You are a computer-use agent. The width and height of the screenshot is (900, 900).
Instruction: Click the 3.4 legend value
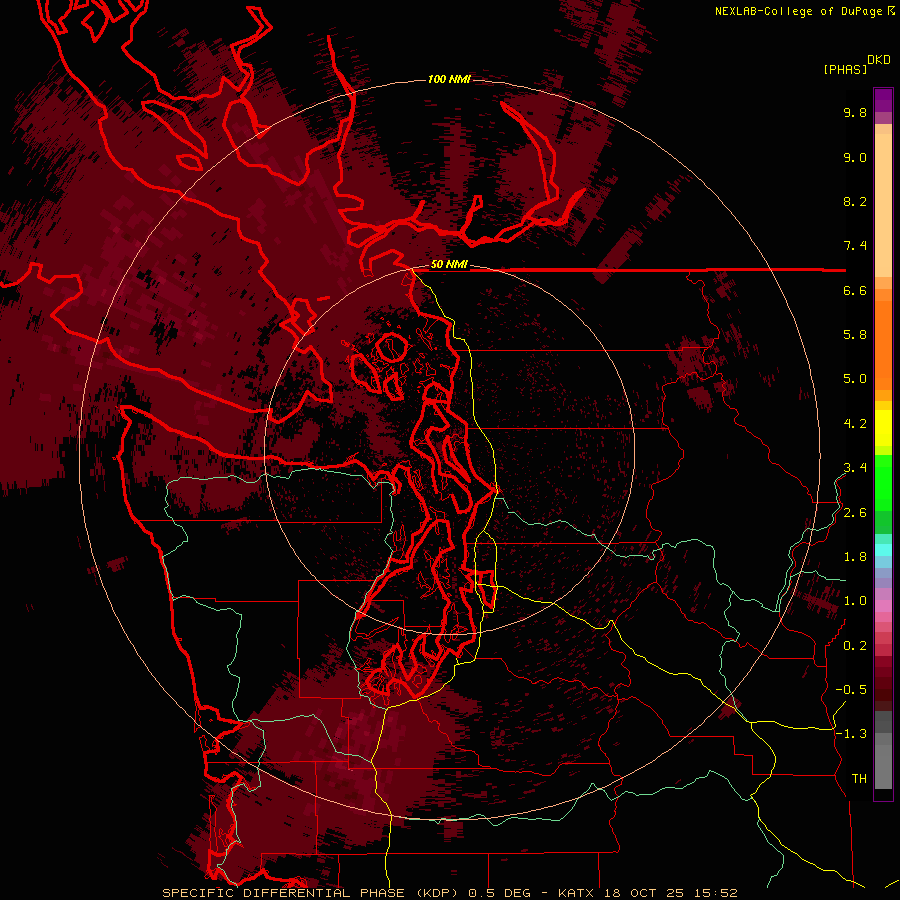pos(855,468)
